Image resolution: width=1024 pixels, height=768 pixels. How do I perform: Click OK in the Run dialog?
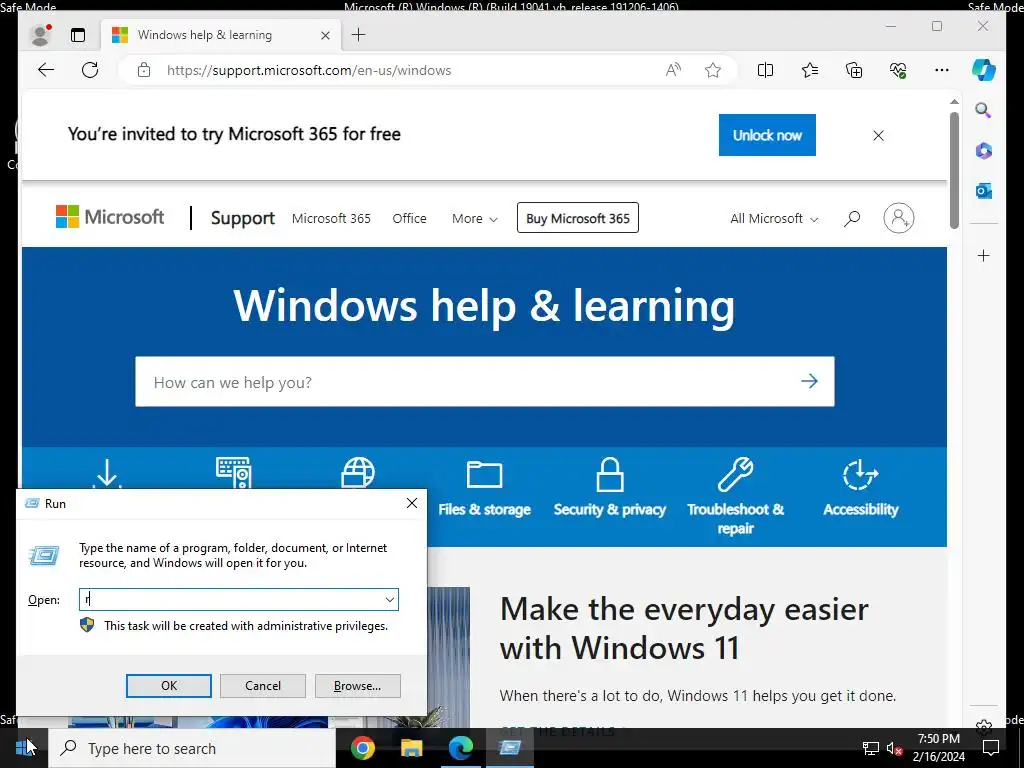(x=168, y=686)
